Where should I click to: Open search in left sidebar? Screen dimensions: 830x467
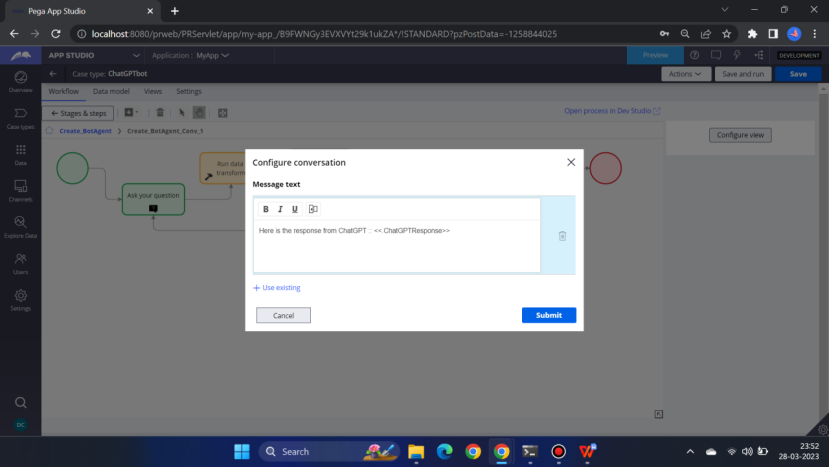click(x=21, y=403)
